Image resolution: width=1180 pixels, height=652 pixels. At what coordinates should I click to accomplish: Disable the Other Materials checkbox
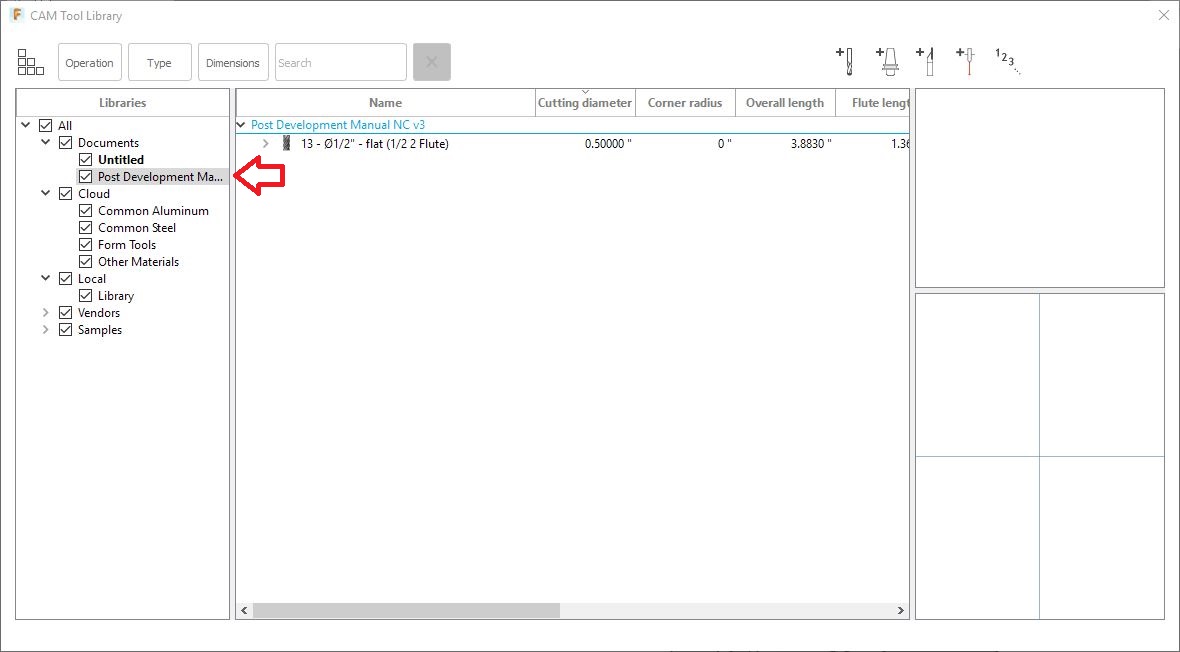coord(85,261)
